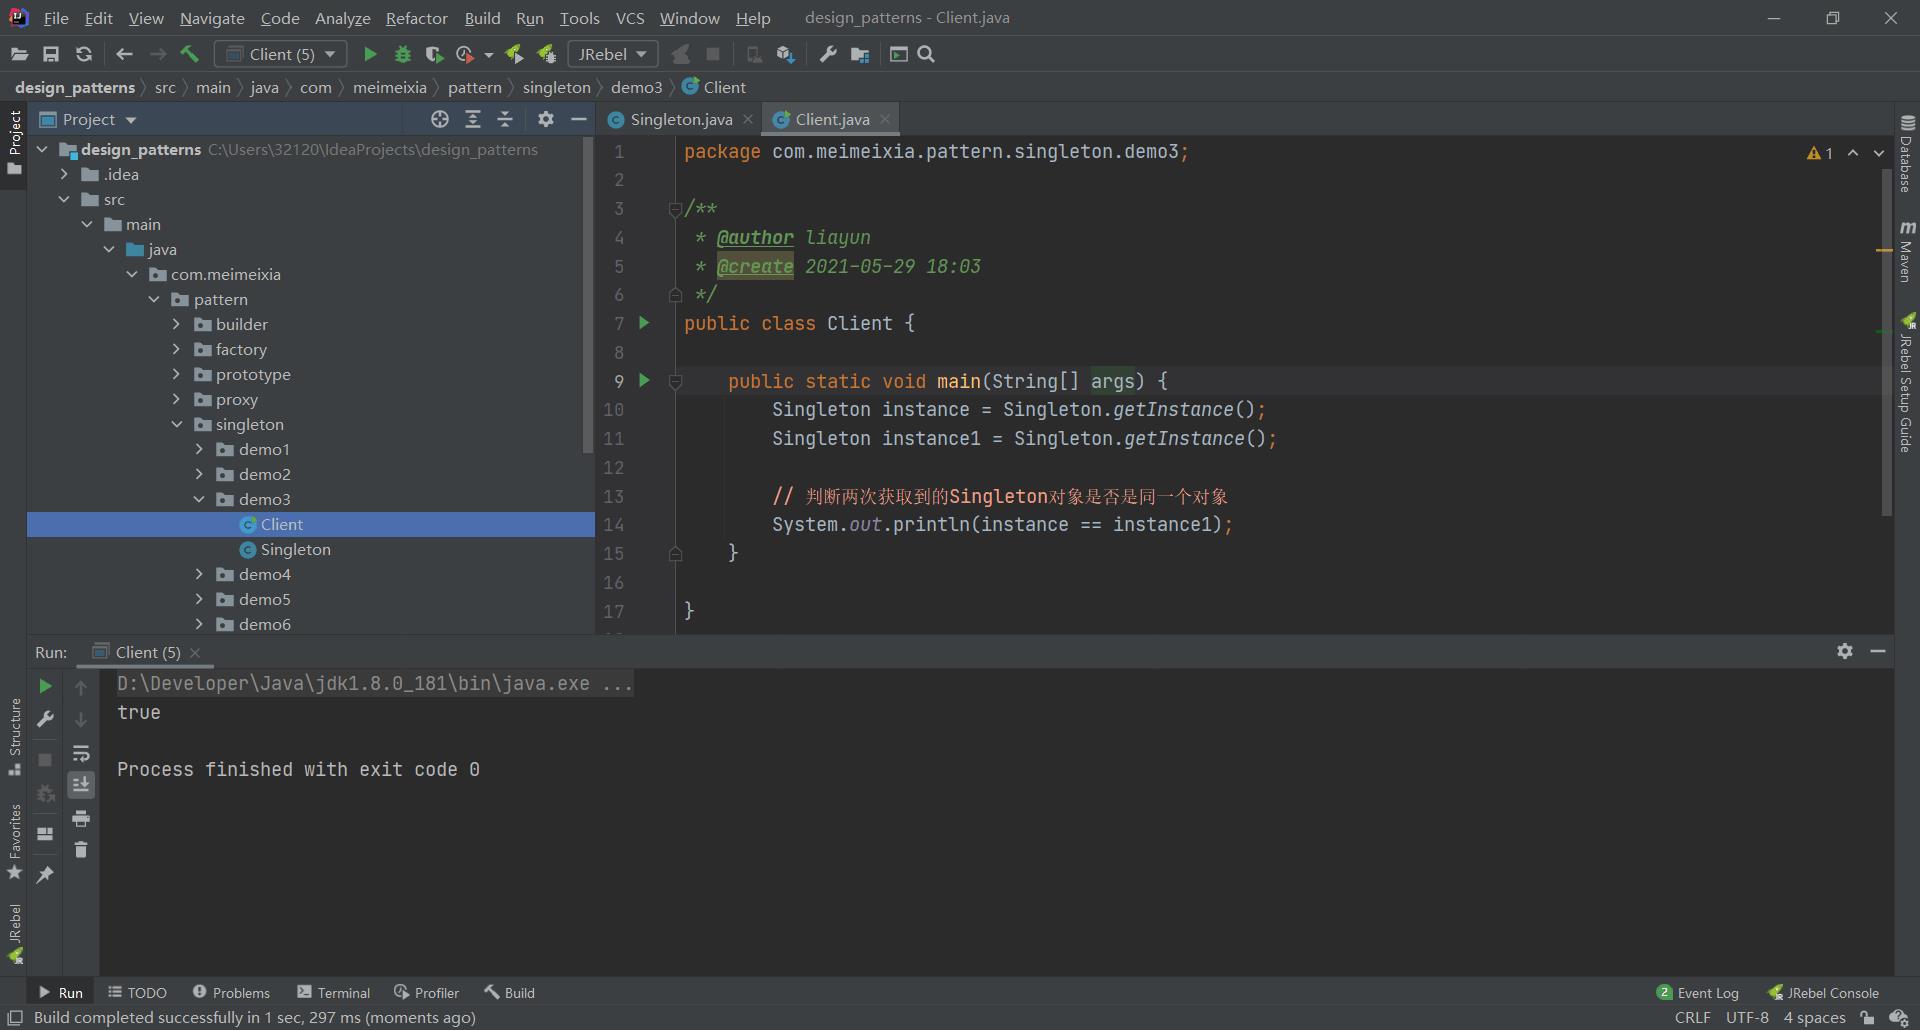Image resolution: width=1920 pixels, height=1030 pixels.
Task: Open Project panel options gear
Action: pos(545,119)
